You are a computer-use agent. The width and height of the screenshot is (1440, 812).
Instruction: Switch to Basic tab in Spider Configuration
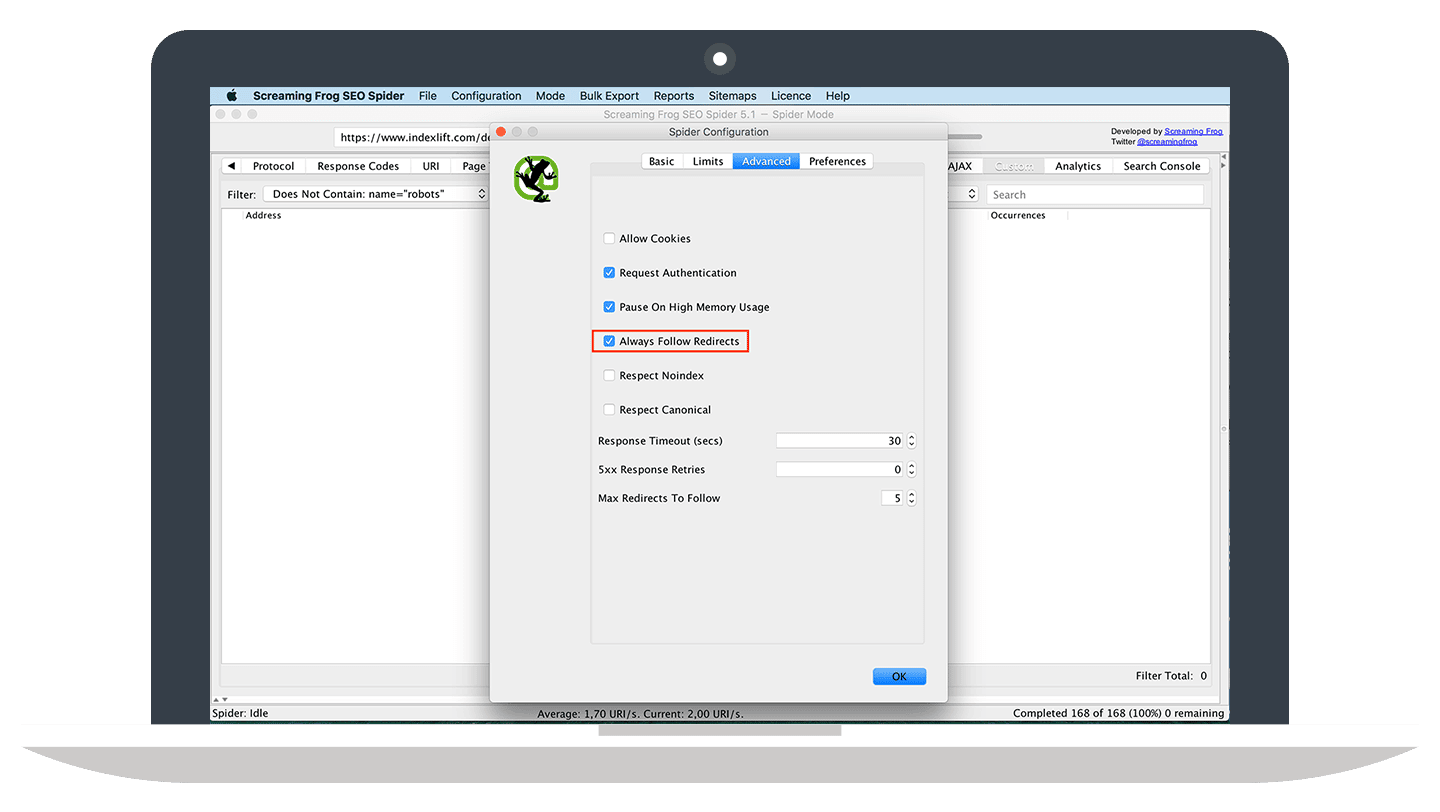[x=661, y=161]
